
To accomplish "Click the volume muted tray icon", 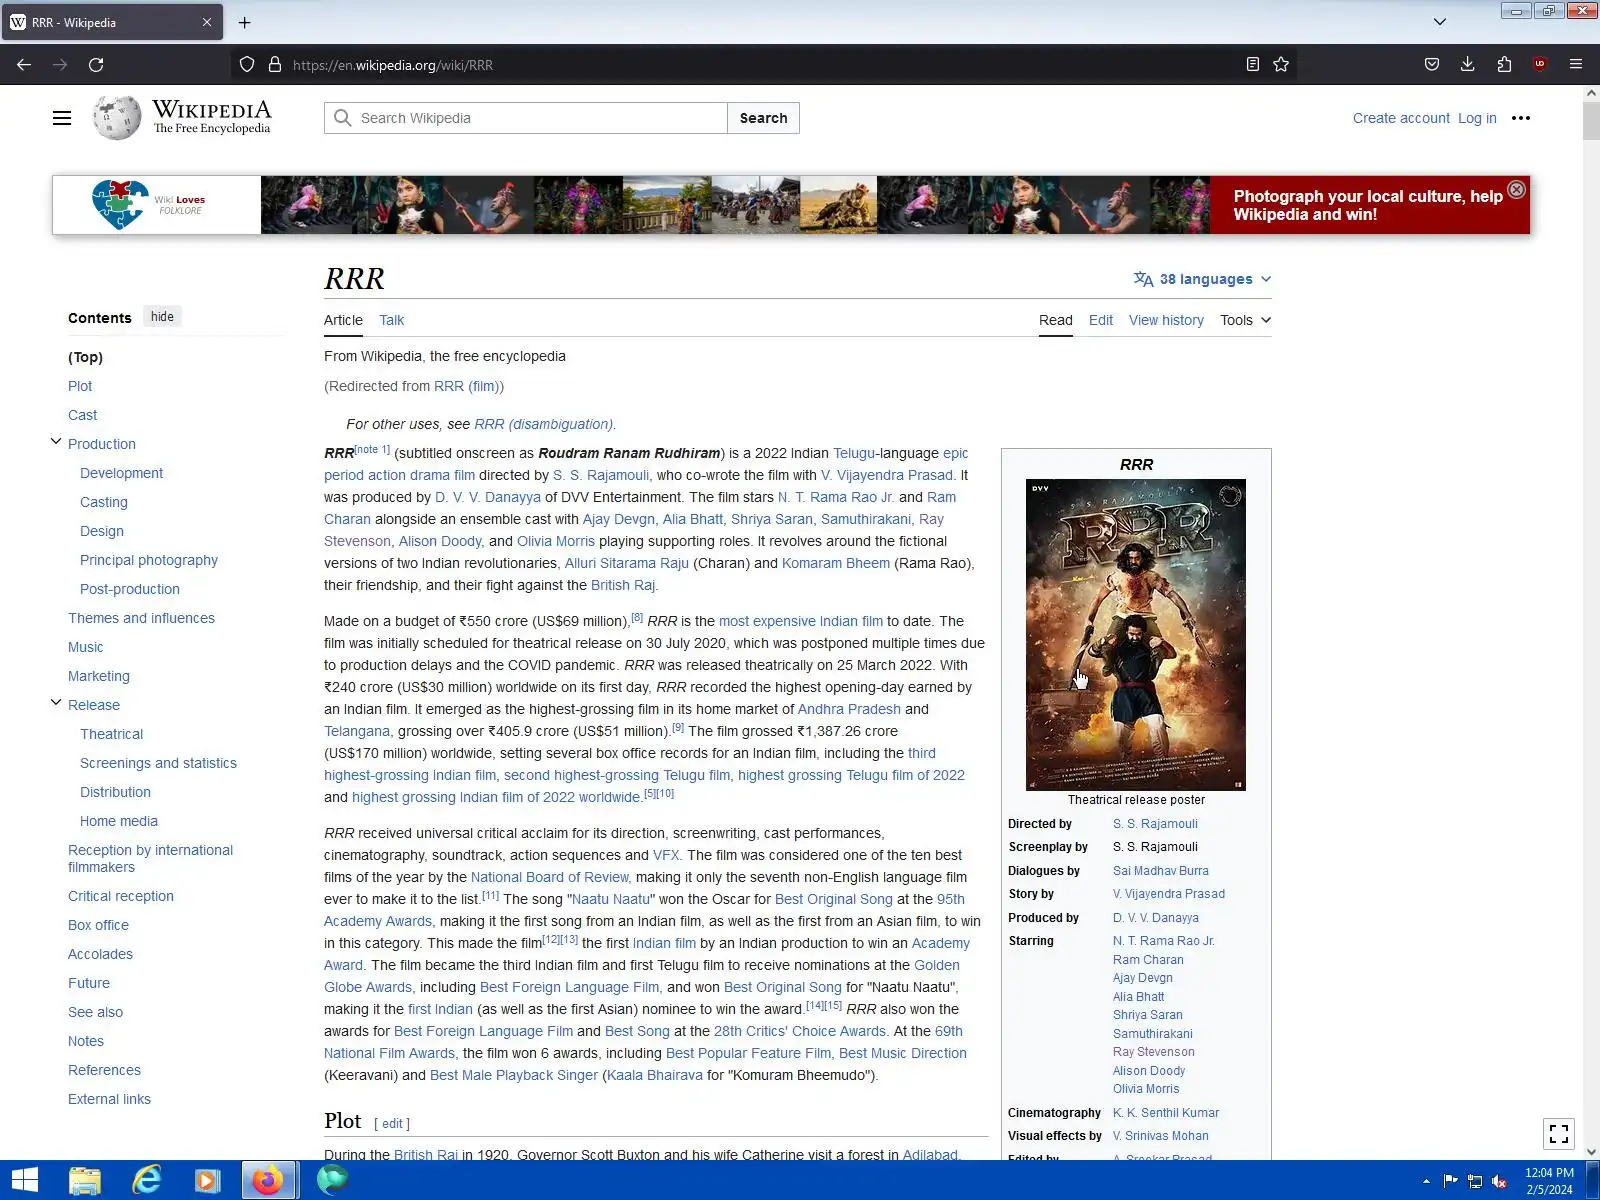I will point(1499,1181).
